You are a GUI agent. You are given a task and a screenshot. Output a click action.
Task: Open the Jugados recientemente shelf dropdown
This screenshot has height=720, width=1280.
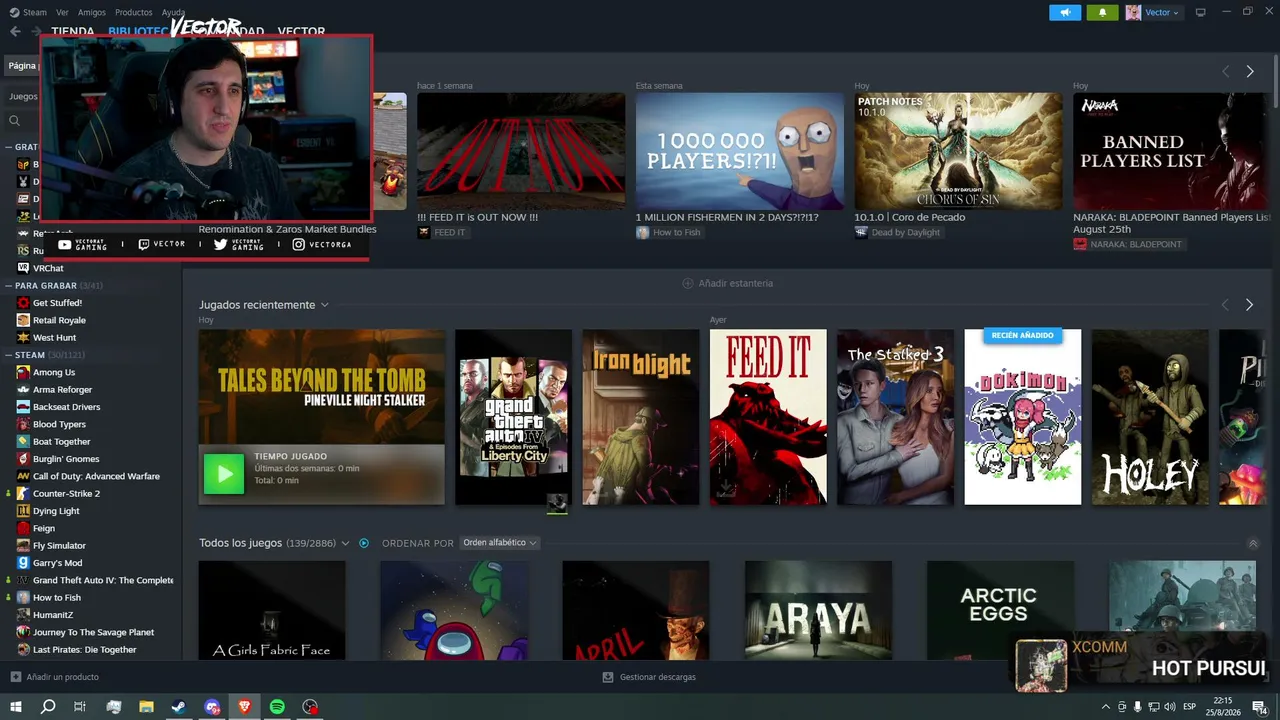(x=324, y=305)
